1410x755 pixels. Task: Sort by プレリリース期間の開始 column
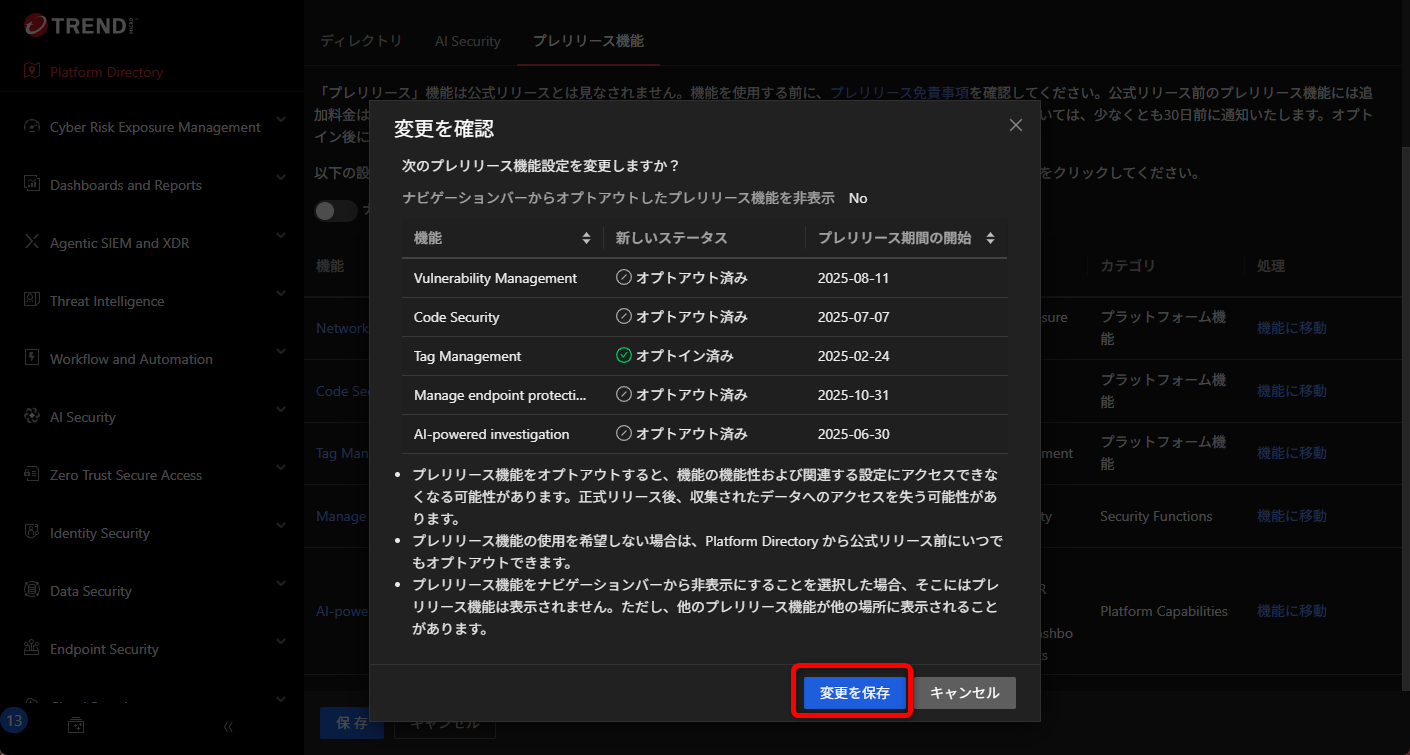[988, 238]
